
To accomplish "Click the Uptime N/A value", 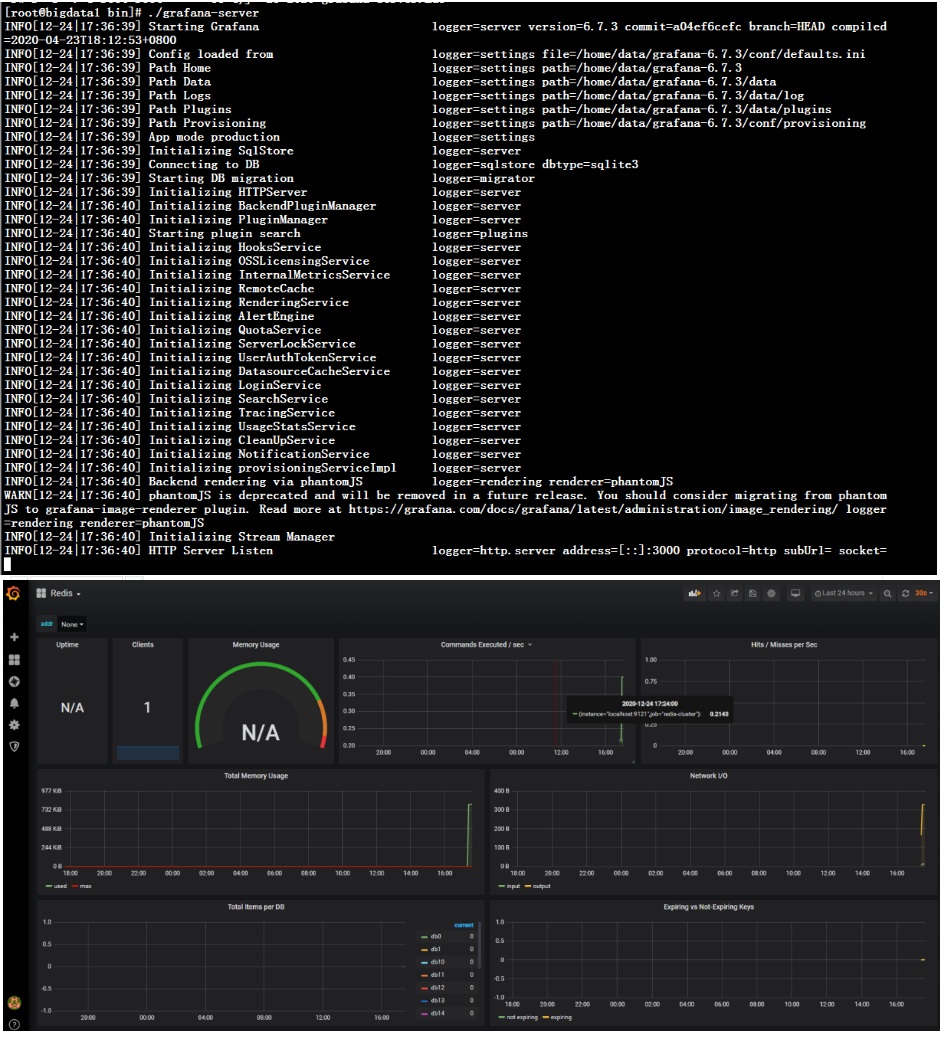I will pyautogui.click(x=72, y=708).
